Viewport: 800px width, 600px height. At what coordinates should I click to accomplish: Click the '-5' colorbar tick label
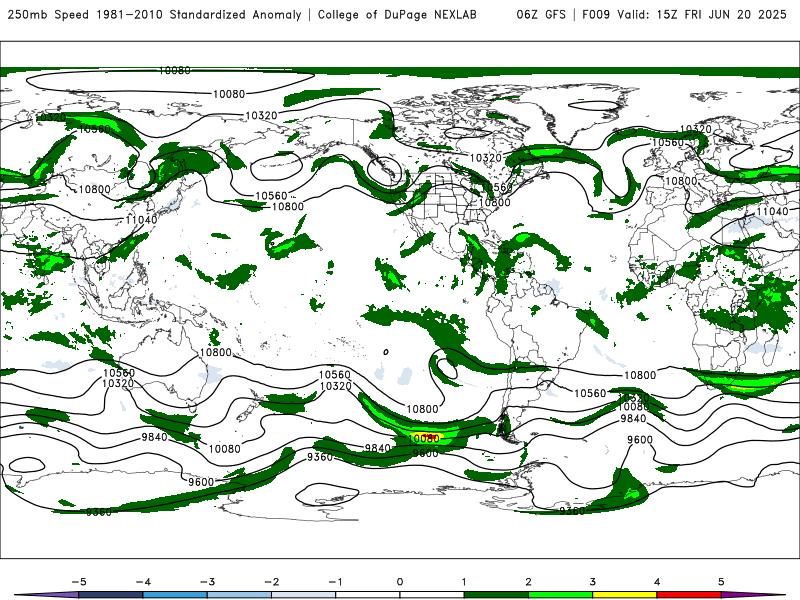pos(79,582)
